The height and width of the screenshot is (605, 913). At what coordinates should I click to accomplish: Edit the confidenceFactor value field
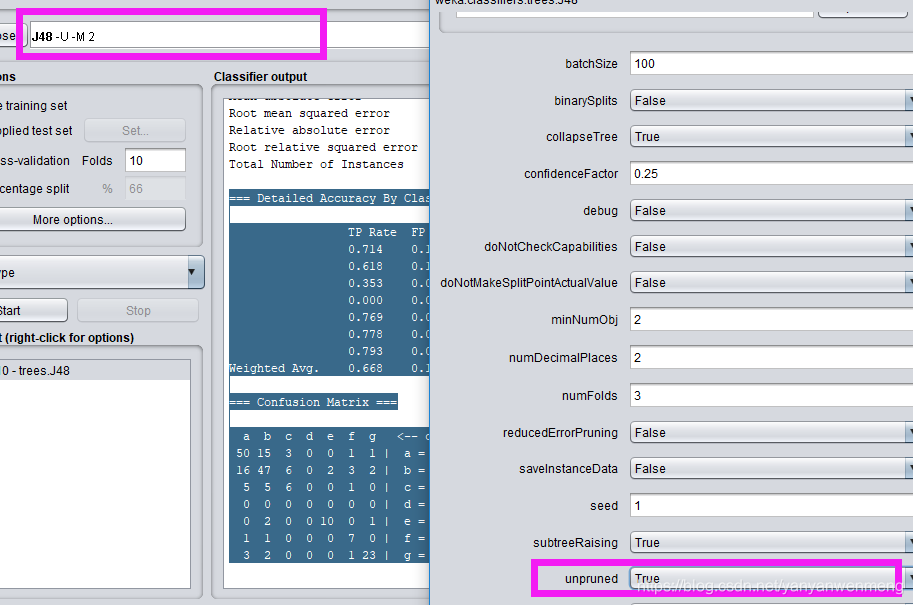coord(772,174)
